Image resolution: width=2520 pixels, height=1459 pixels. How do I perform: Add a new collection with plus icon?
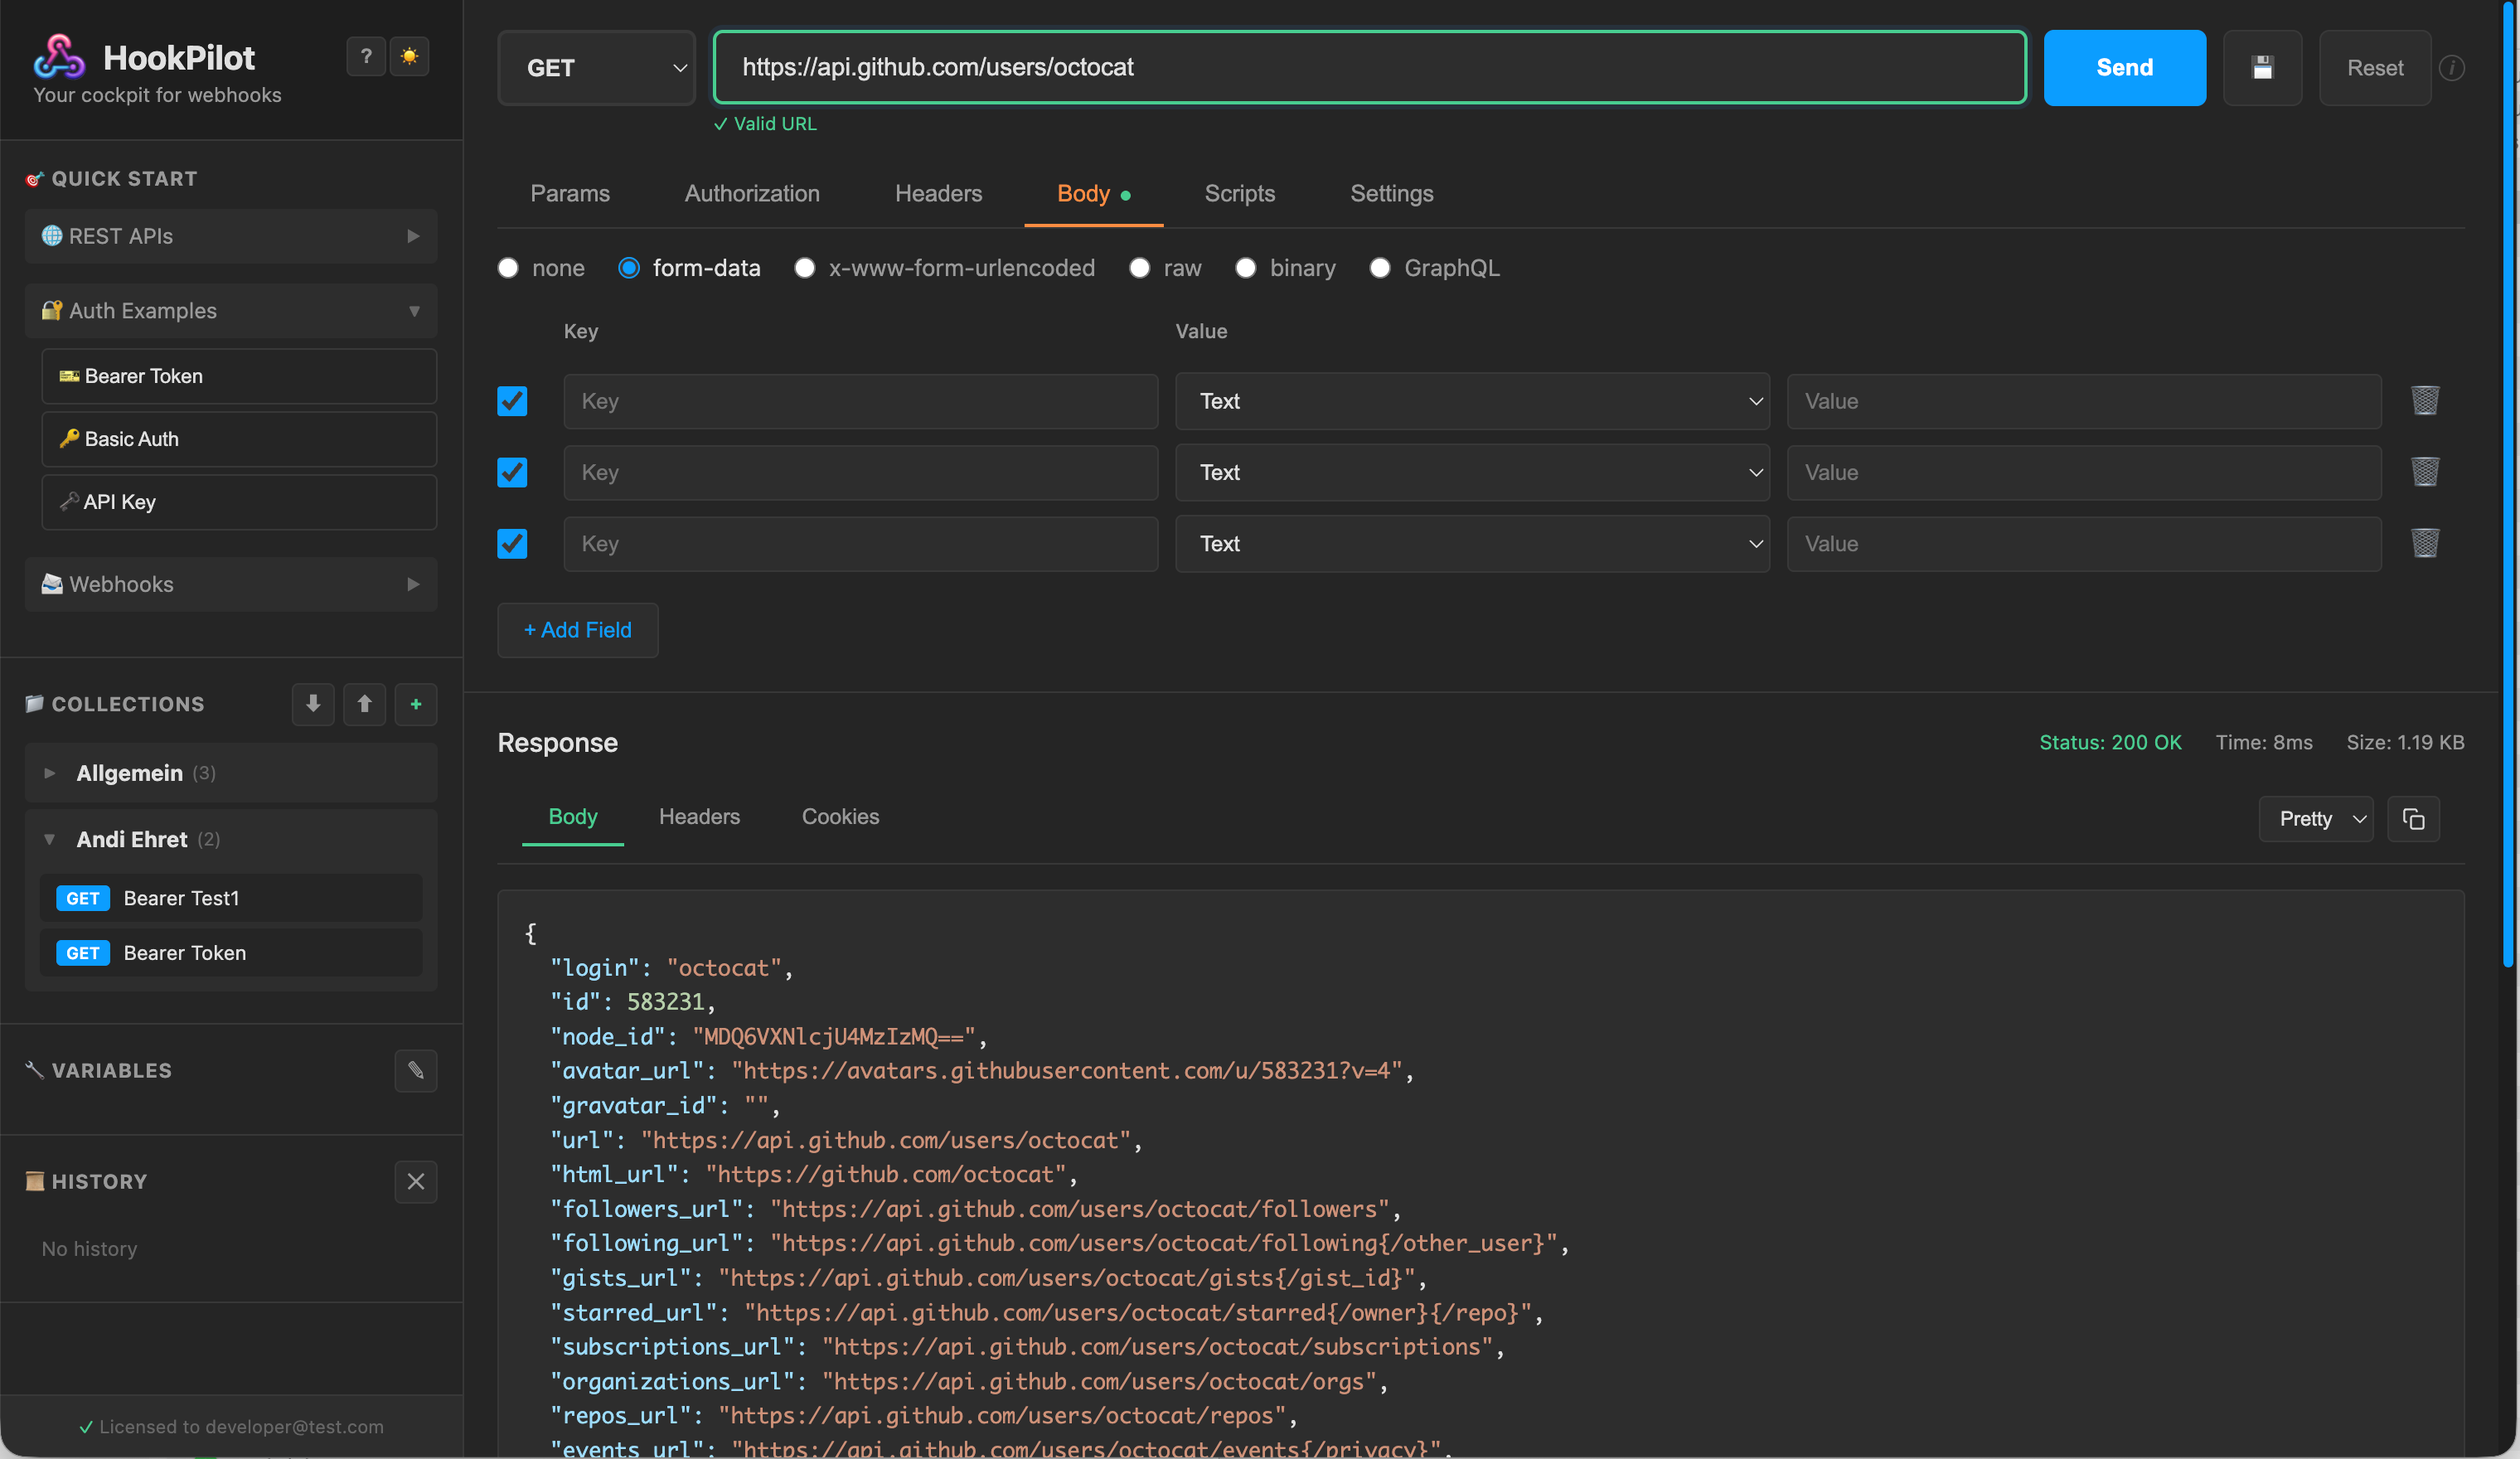pos(416,704)
